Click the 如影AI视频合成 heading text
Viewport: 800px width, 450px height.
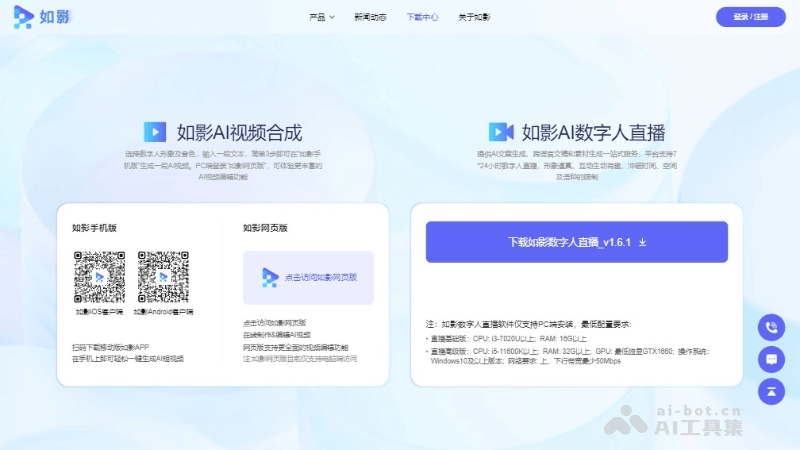click(239, 132)
